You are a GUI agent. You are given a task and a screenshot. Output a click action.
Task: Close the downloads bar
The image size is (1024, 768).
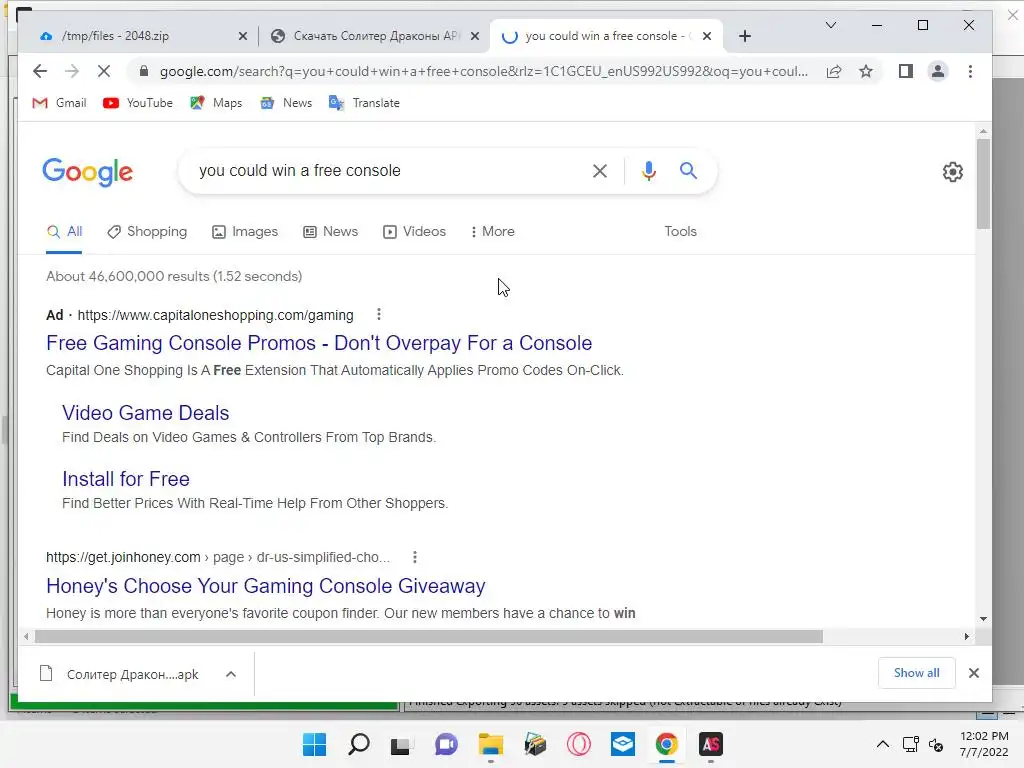pyautogui.click(x=974, y=673)
